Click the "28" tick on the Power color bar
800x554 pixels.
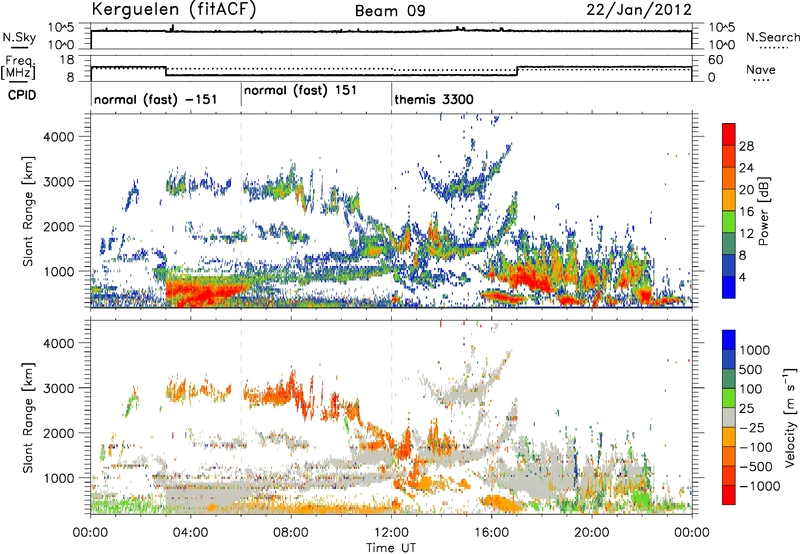(746, 146)
